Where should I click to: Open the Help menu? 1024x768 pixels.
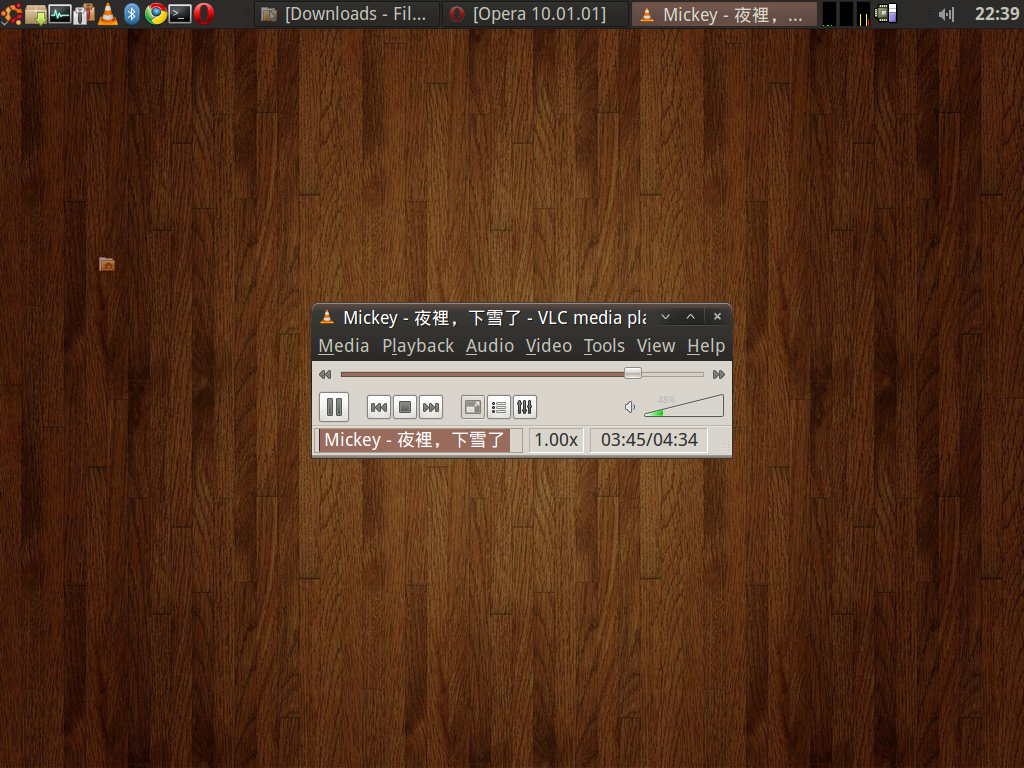click(x=706, y=345)
